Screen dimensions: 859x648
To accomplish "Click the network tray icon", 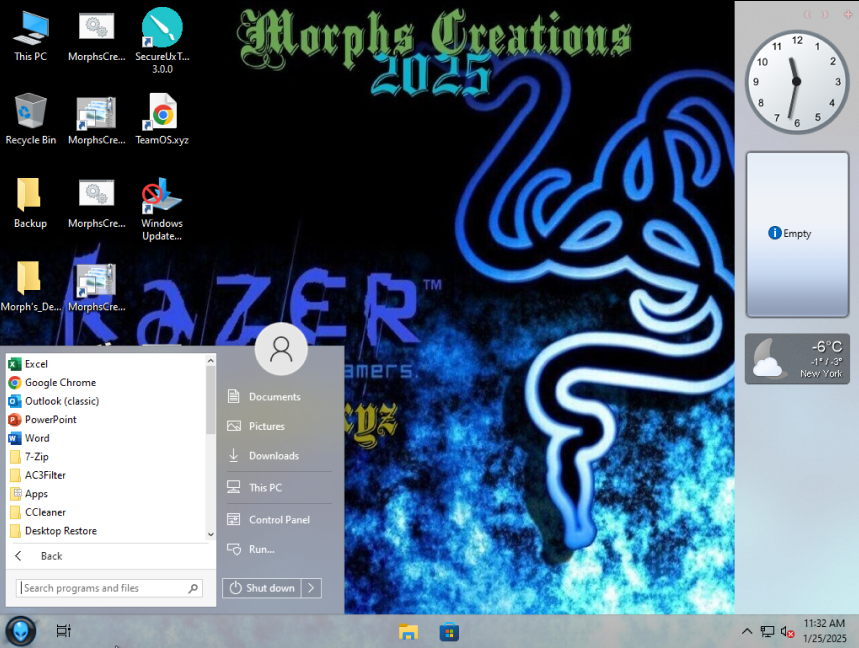I will [767, 632].
